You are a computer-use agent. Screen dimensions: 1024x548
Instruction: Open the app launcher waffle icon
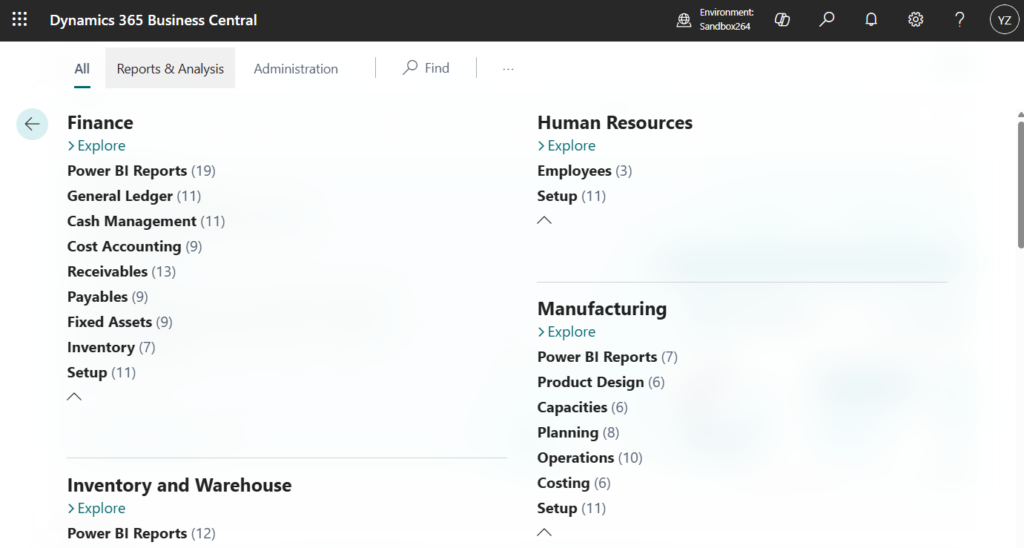point(19,20)
